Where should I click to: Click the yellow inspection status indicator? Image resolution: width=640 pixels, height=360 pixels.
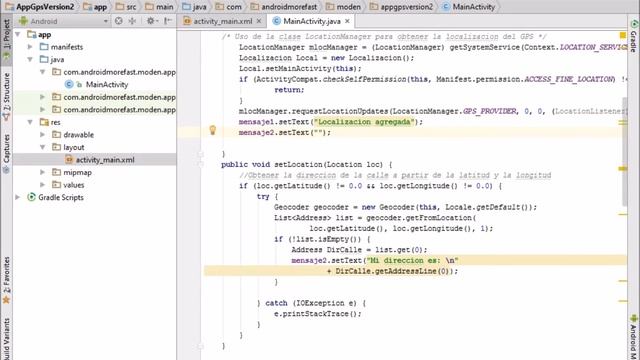click(x=622, y=36)
